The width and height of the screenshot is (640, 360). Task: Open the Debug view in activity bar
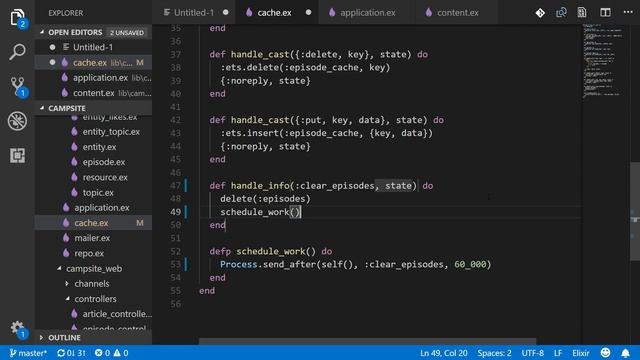coord(17,121)
